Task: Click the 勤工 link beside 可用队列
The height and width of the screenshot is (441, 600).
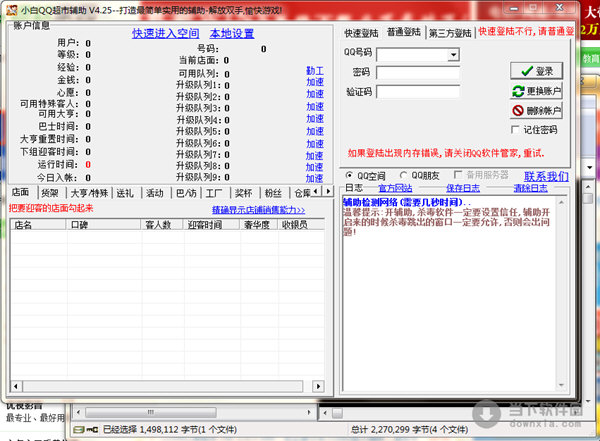Action: coord(315,71)
